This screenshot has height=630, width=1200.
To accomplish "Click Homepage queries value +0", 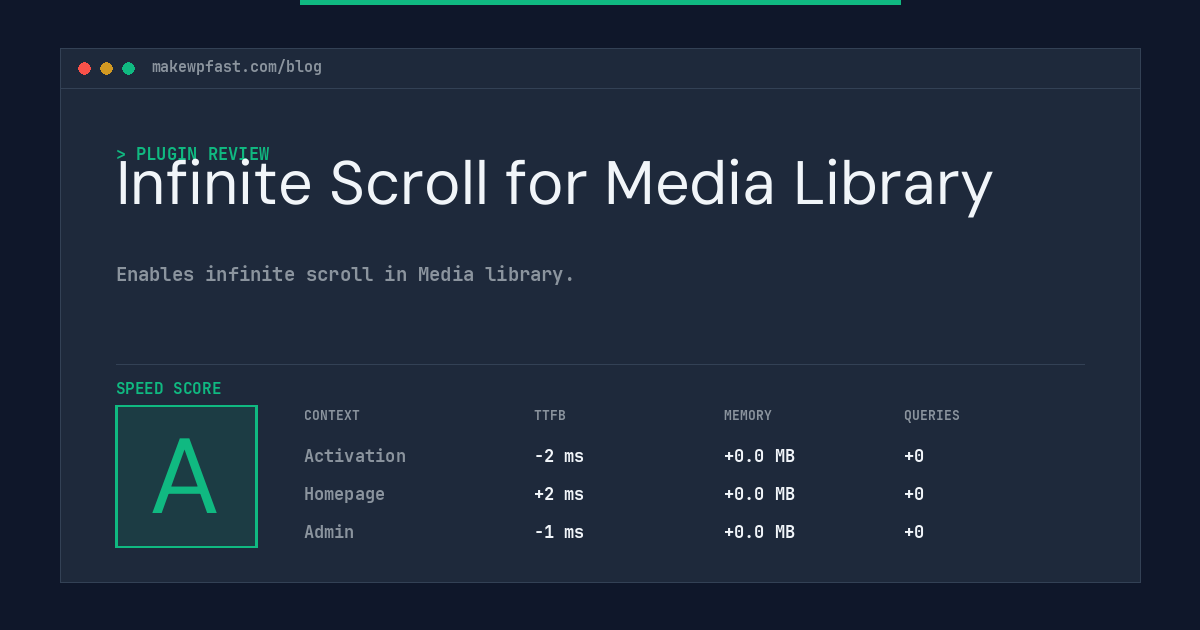I will [914, 494].
